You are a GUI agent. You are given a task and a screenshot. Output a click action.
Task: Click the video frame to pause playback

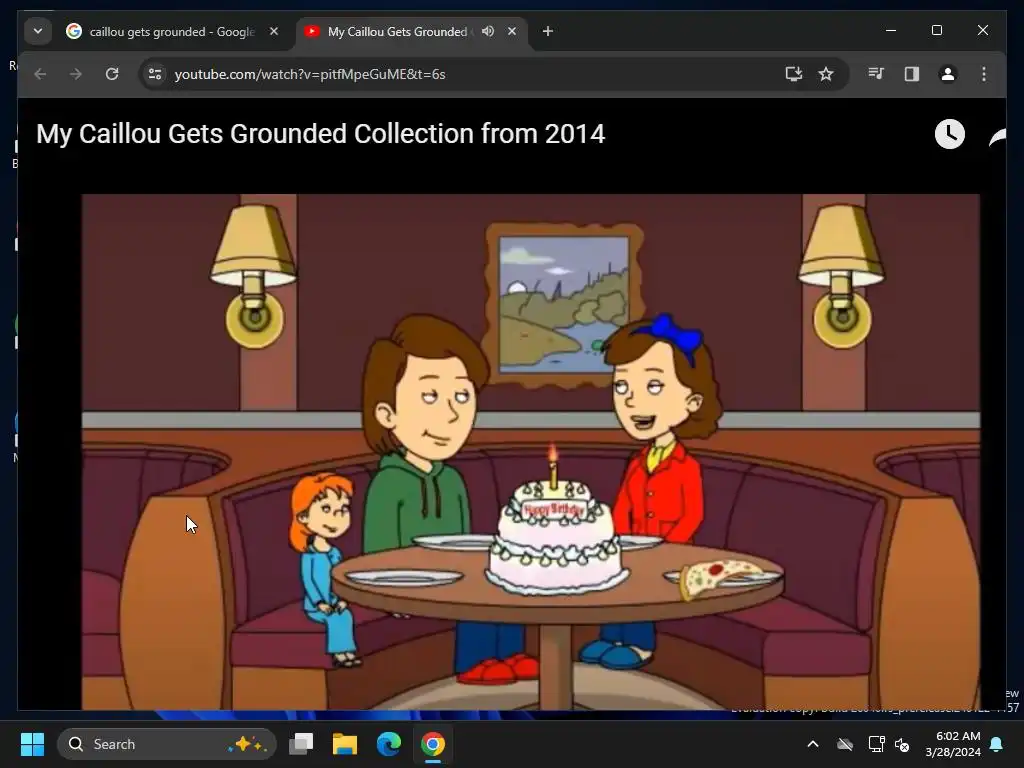pyautogui.click(x=530, y=451)
